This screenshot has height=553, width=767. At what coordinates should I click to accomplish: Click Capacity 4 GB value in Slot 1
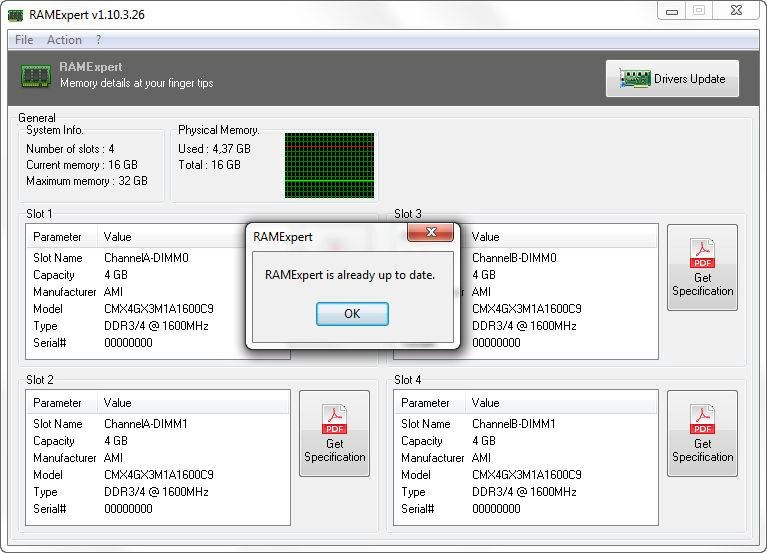(116, 275)
